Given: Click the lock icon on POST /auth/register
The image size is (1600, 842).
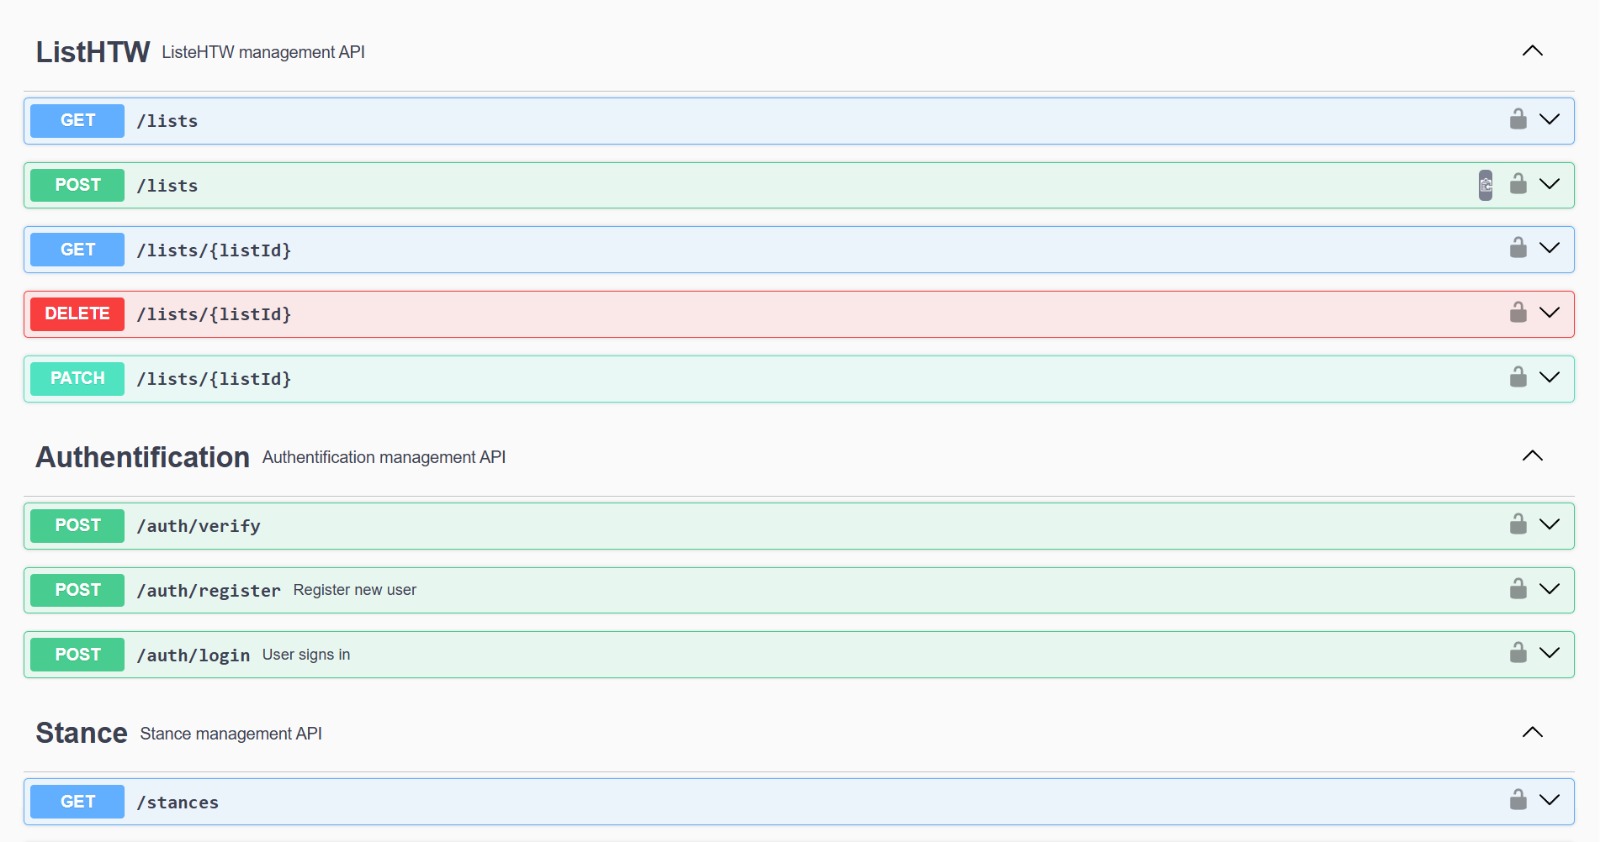Looking at the screenshot, I should pos(1518,589).
